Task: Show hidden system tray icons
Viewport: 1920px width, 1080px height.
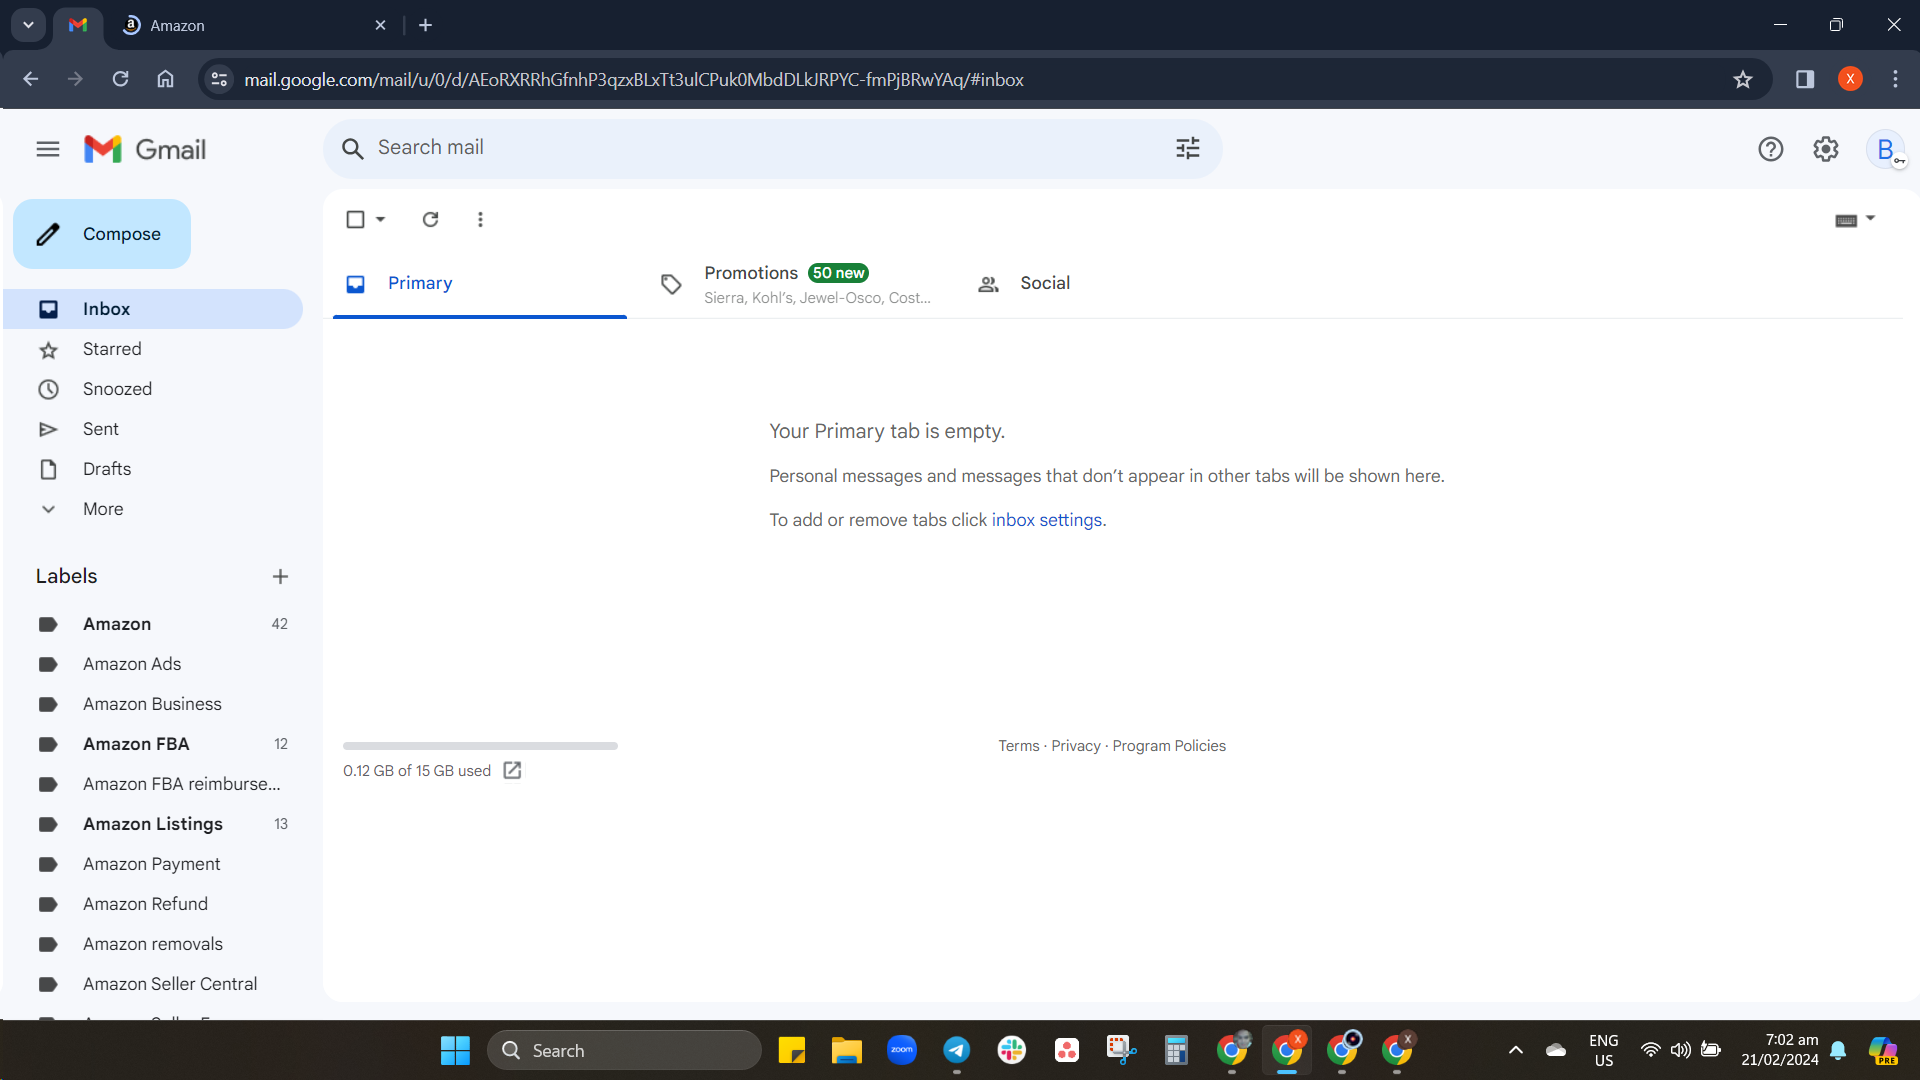Action: 1516,1050
